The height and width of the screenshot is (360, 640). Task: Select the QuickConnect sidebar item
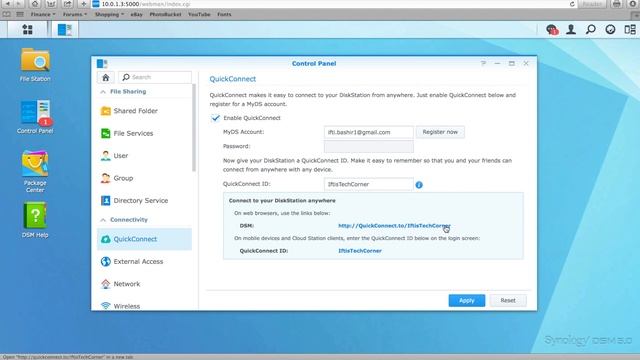tap(144, 239)
